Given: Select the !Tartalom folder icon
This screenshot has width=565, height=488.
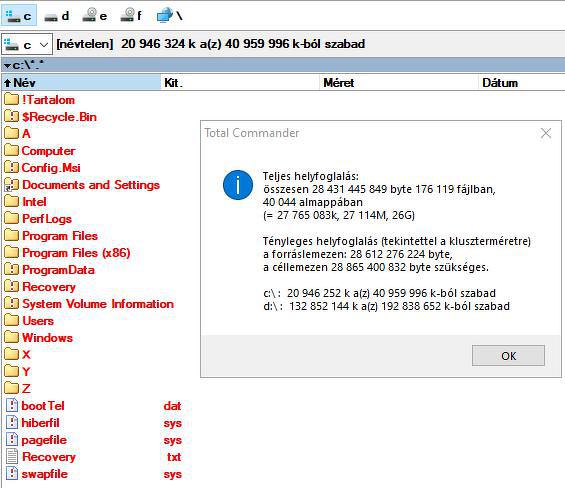Looking at the screenshot, I should click(x=12, y=99).
